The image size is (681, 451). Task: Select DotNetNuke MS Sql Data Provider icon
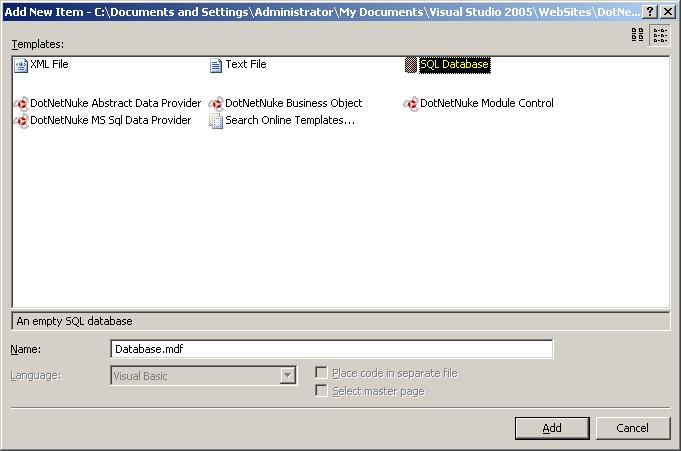(21, 121)
